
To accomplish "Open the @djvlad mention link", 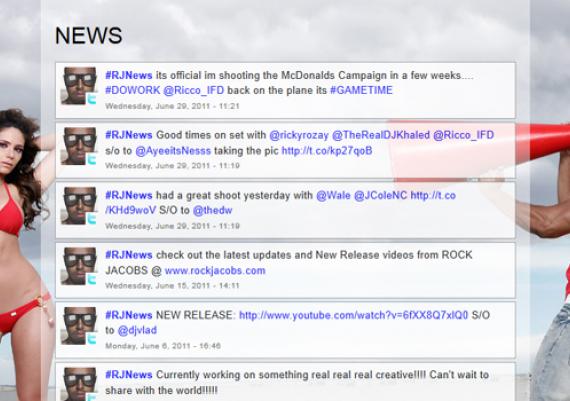I will coord(137,330).
